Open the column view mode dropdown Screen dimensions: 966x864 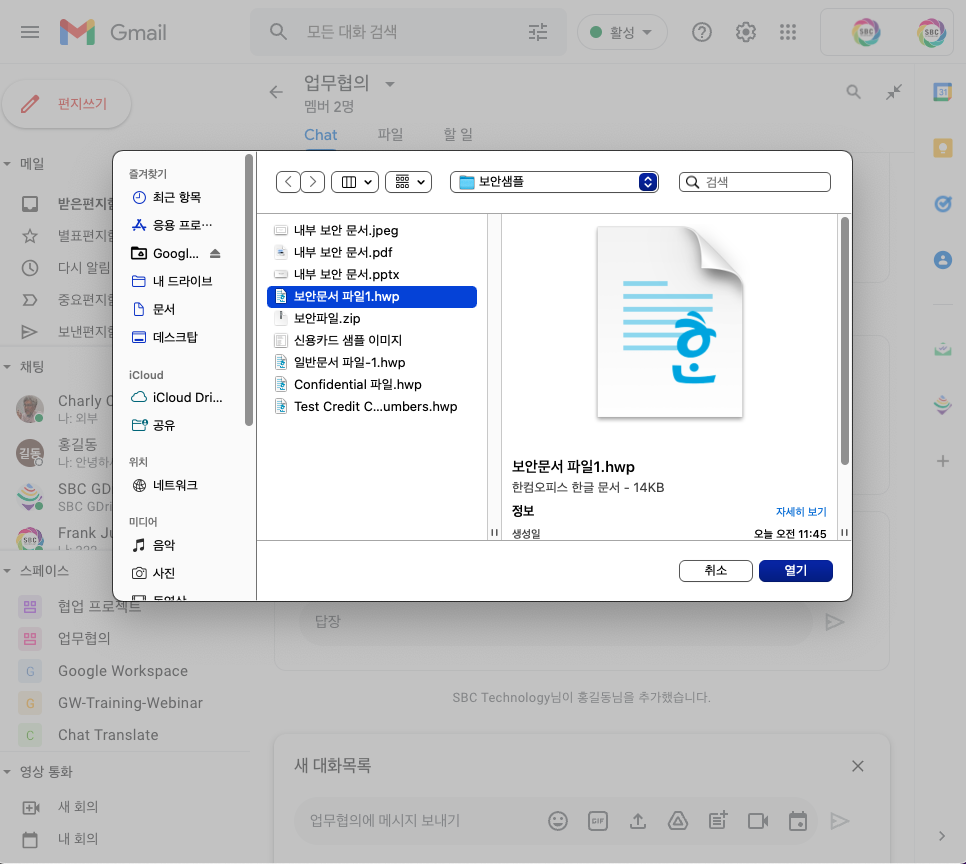pyautogui.click(x=355, y=182)
